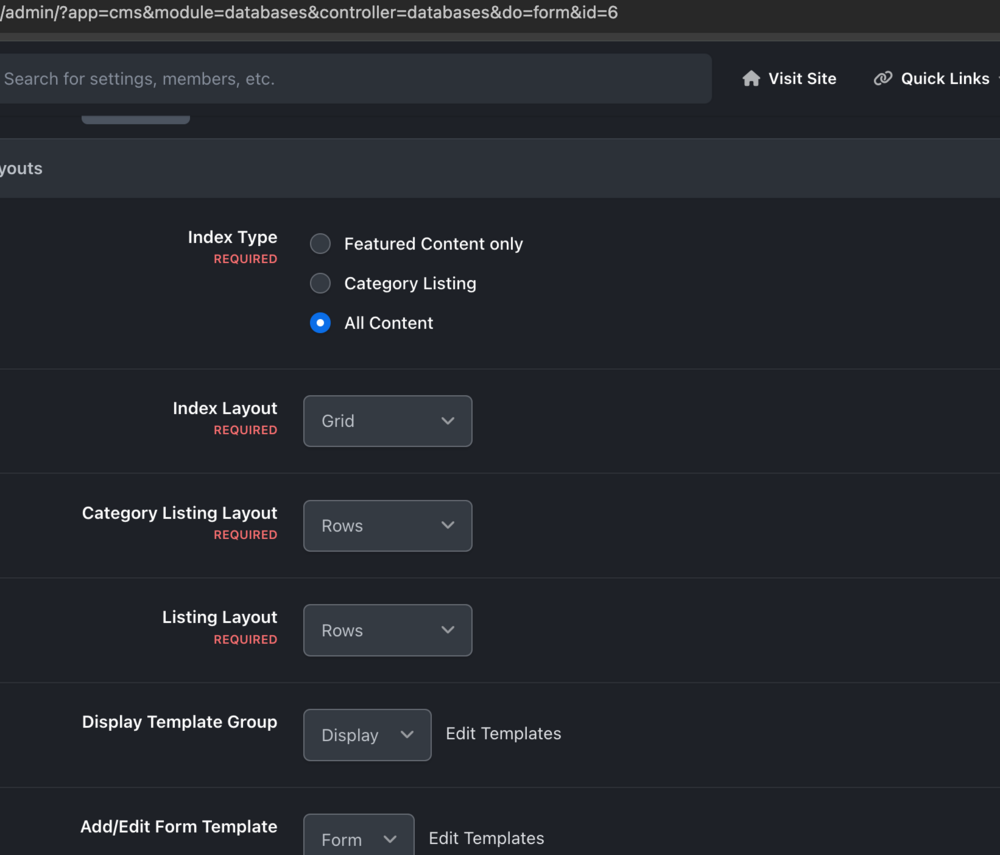The height and width of the screenshot is (855, 1000).
Task: Open the Listing Layout Rows dropdown
Action: 388,630
